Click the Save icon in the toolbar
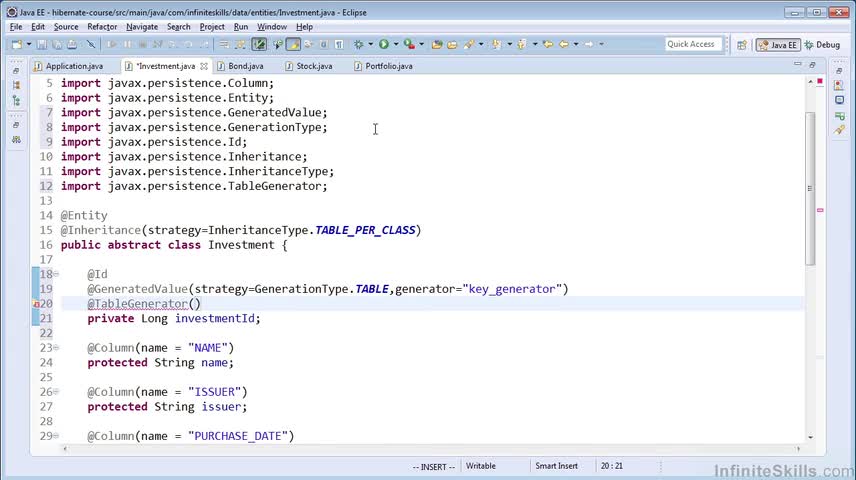 41,44
